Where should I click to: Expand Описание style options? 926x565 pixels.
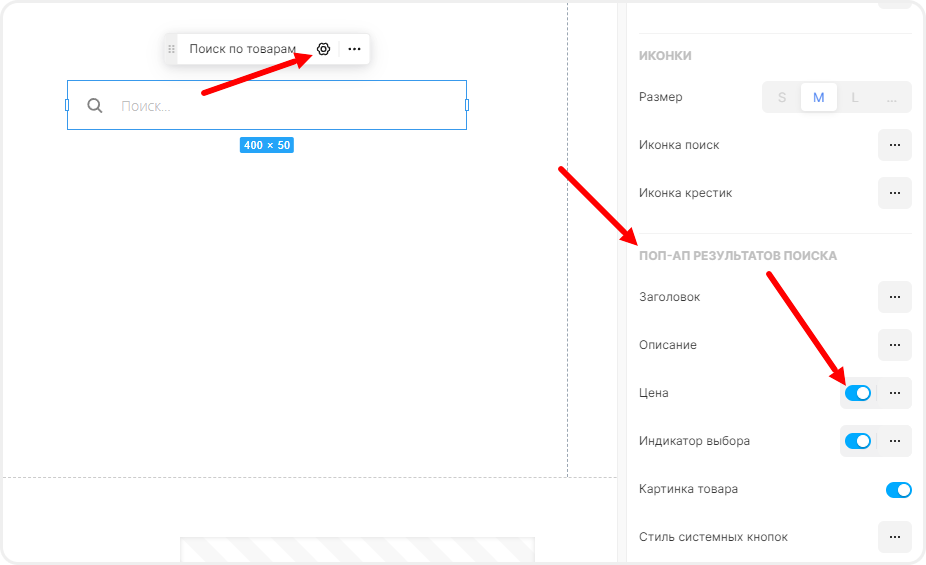tap(894, 345)
